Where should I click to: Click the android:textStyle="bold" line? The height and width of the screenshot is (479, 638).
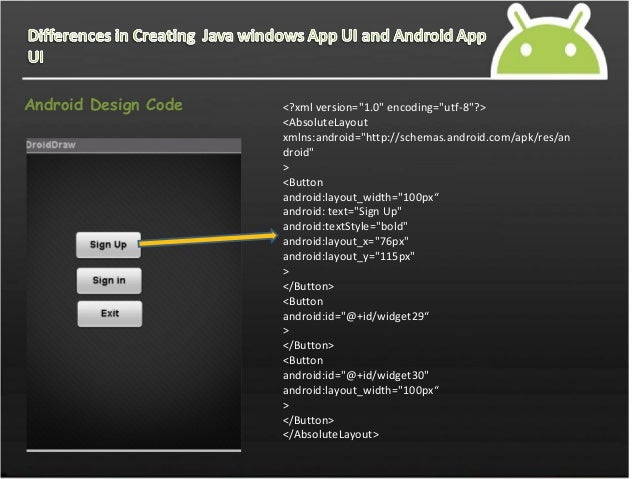click(x=345, y=227)
